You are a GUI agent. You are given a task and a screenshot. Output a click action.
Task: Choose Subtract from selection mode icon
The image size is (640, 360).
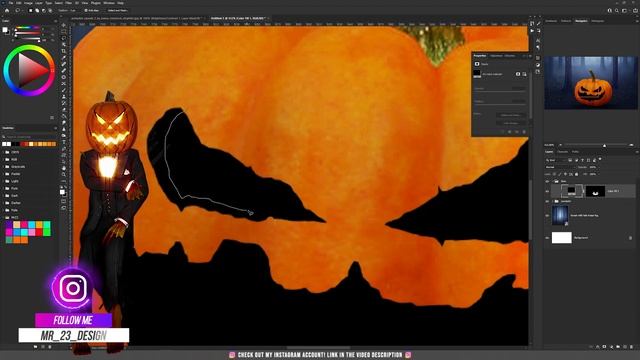[44, 11]
